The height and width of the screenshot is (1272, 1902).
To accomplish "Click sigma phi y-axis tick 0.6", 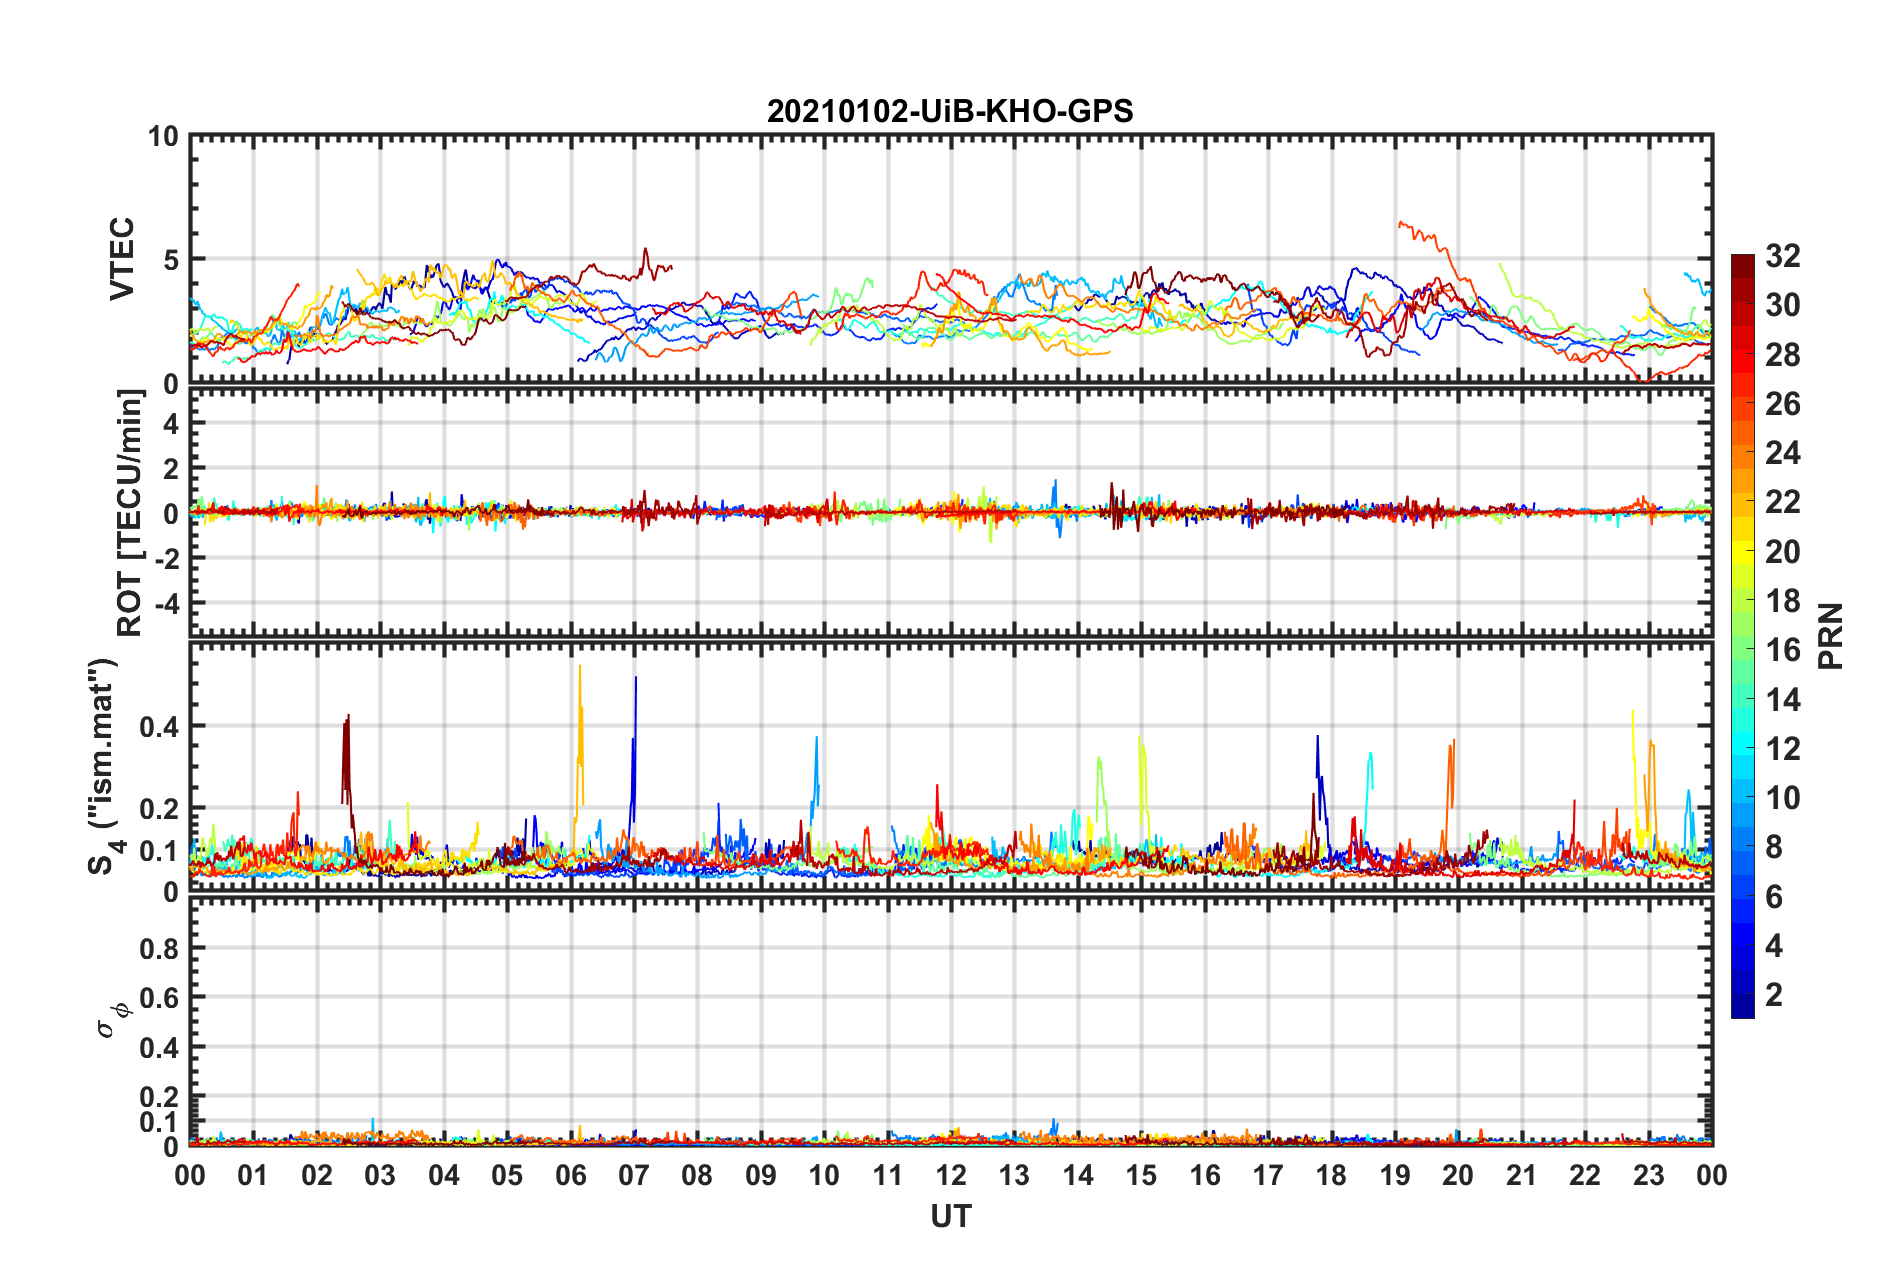I will (159, 998).
